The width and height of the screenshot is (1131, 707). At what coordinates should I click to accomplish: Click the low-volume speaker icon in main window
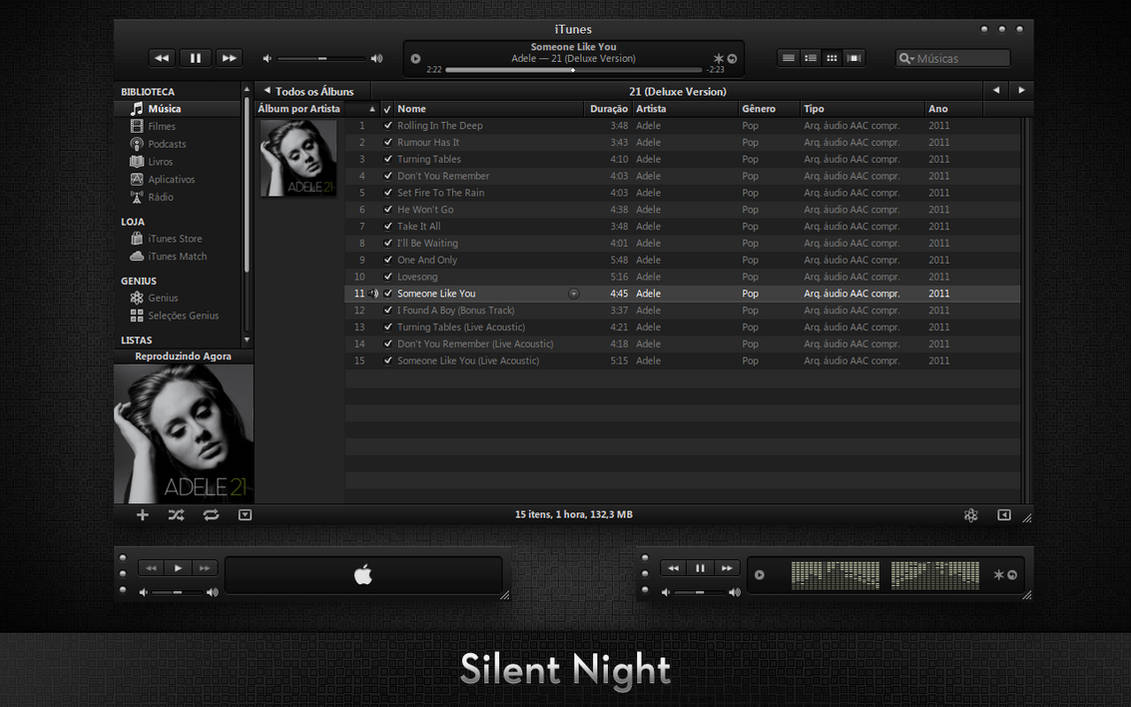(x=267, y=58)
